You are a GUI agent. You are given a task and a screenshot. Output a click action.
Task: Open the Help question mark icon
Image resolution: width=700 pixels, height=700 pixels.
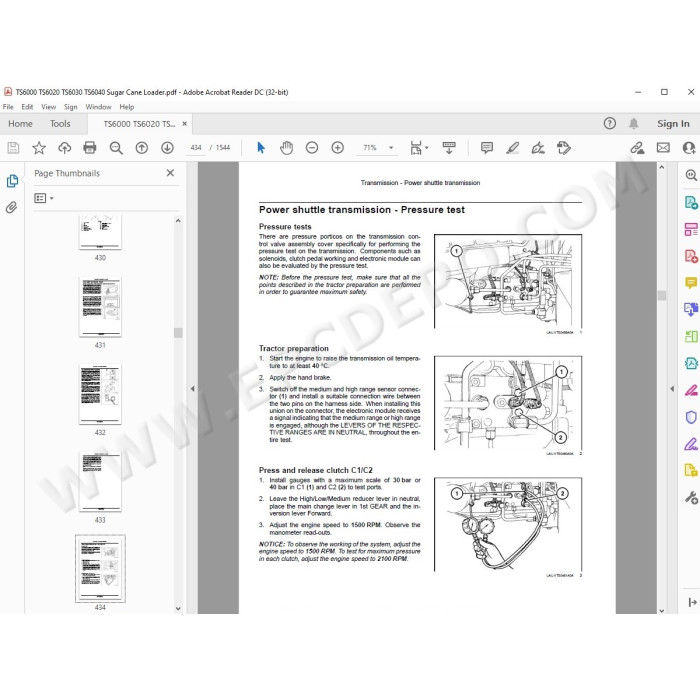tap(609, 124)
